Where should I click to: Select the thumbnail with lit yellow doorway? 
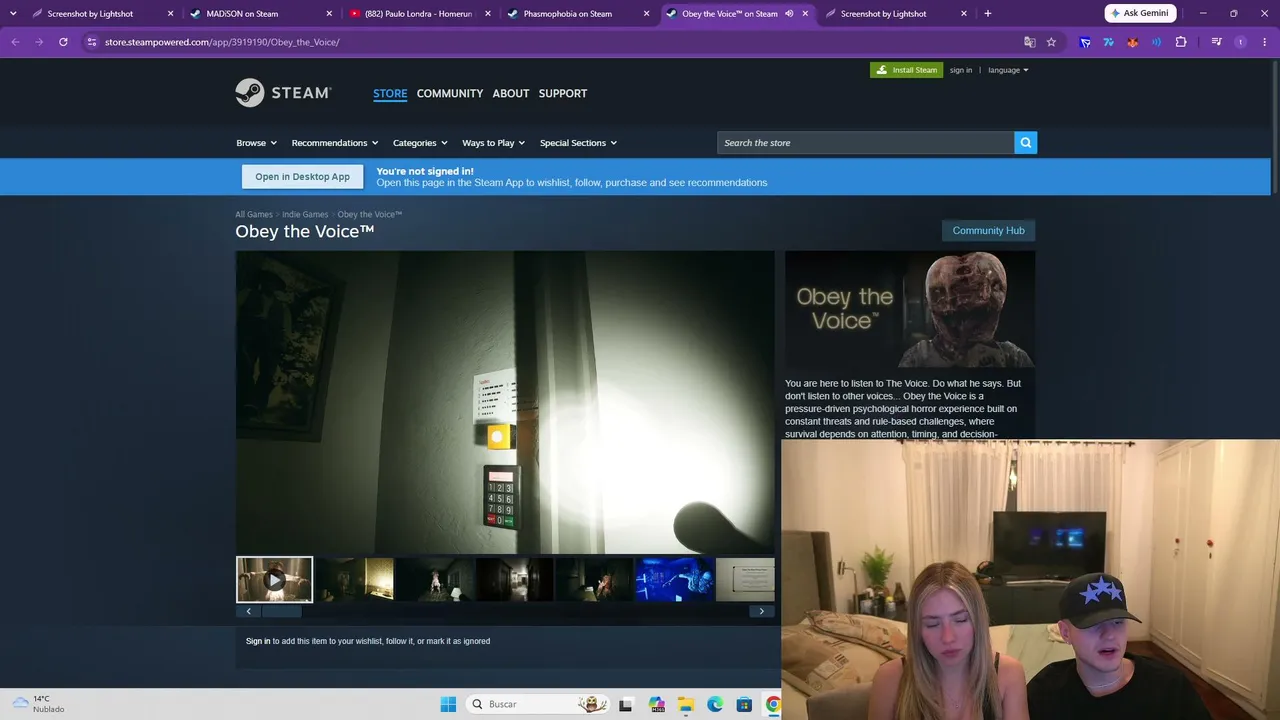pyautogui.click(x=355, y=580)
